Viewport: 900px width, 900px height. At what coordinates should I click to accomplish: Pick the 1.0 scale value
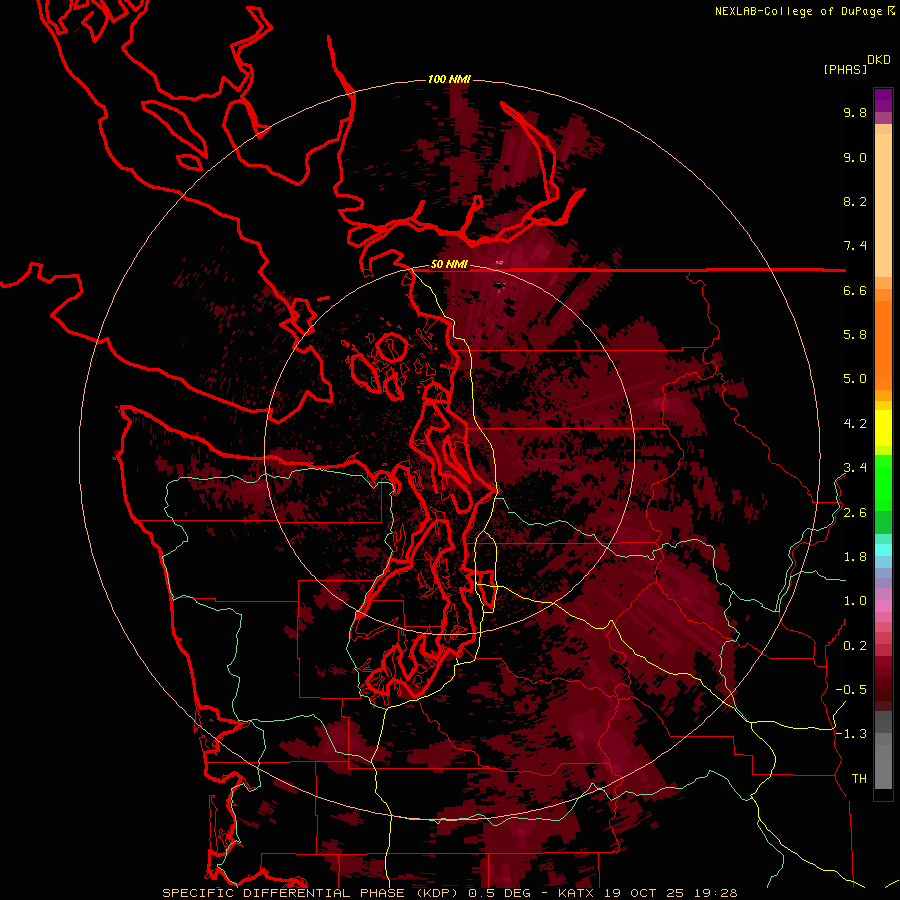click(855, 601)
